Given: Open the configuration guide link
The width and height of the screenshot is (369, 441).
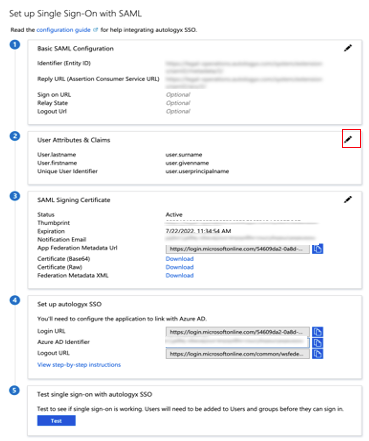Looking at the screenshot, I should point(63,30).
